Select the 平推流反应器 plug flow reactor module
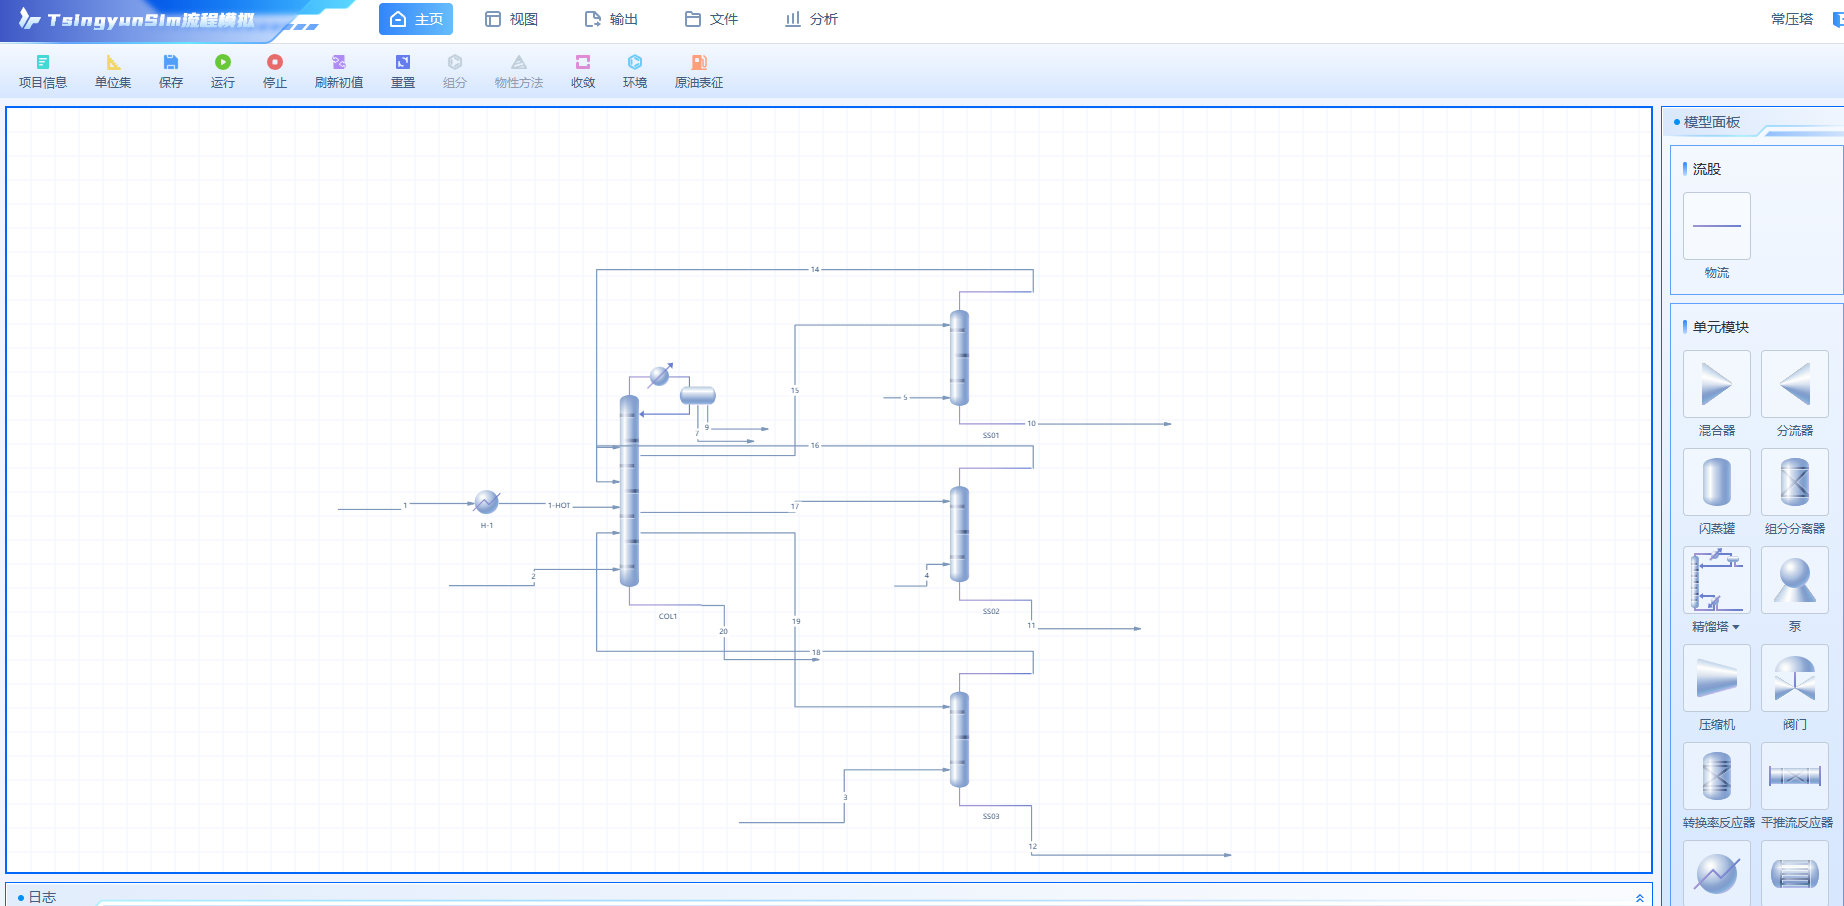 (x=1795, y=776)
